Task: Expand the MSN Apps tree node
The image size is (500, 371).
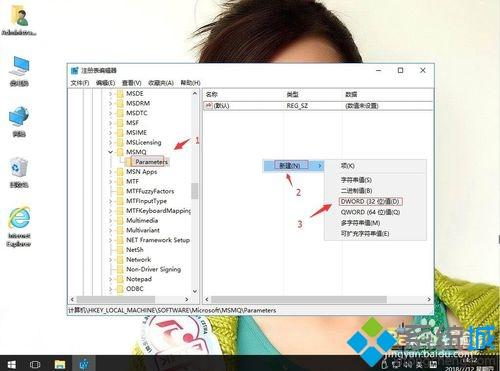Action: pos(111,172)
